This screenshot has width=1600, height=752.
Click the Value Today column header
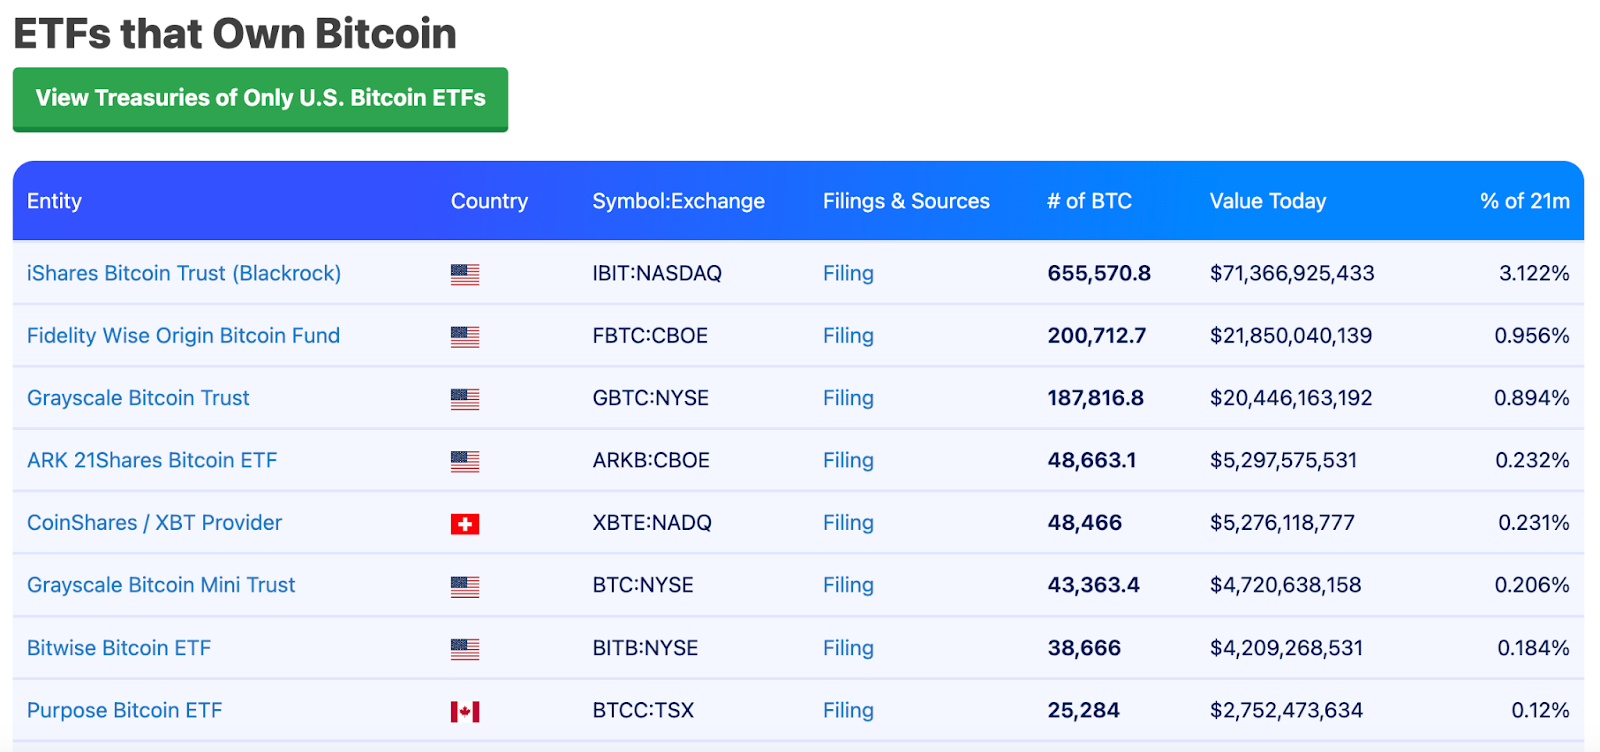pos(1268,201)
